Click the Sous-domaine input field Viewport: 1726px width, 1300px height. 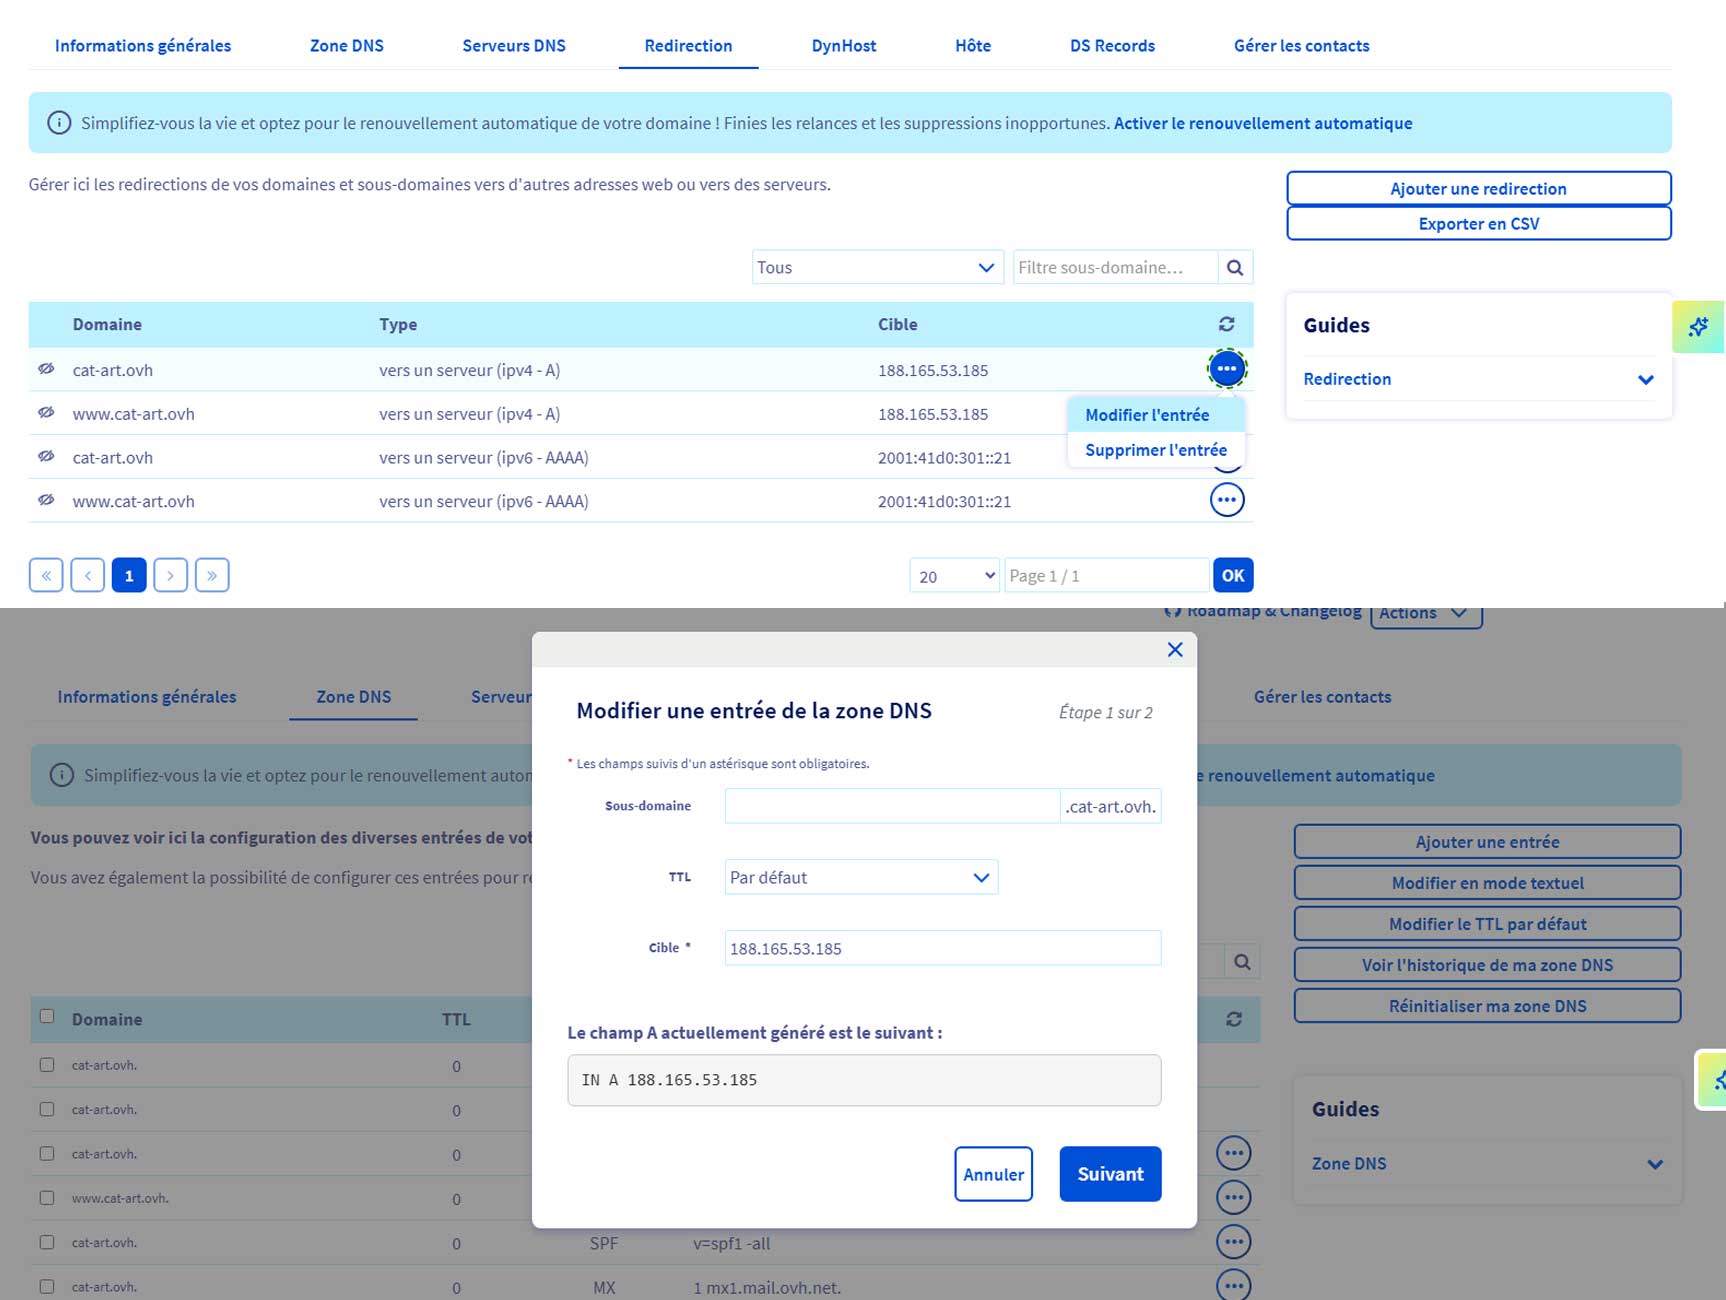[x=891, y=806]
